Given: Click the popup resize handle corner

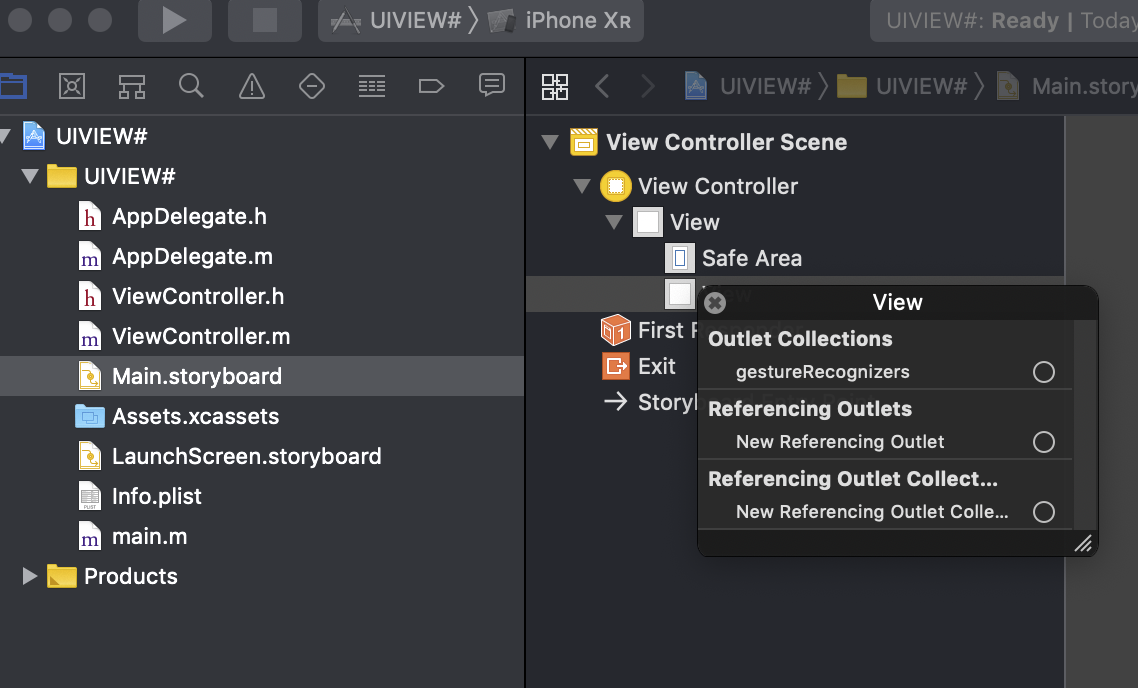Looking at the screenshot, I should [1083, 544].
